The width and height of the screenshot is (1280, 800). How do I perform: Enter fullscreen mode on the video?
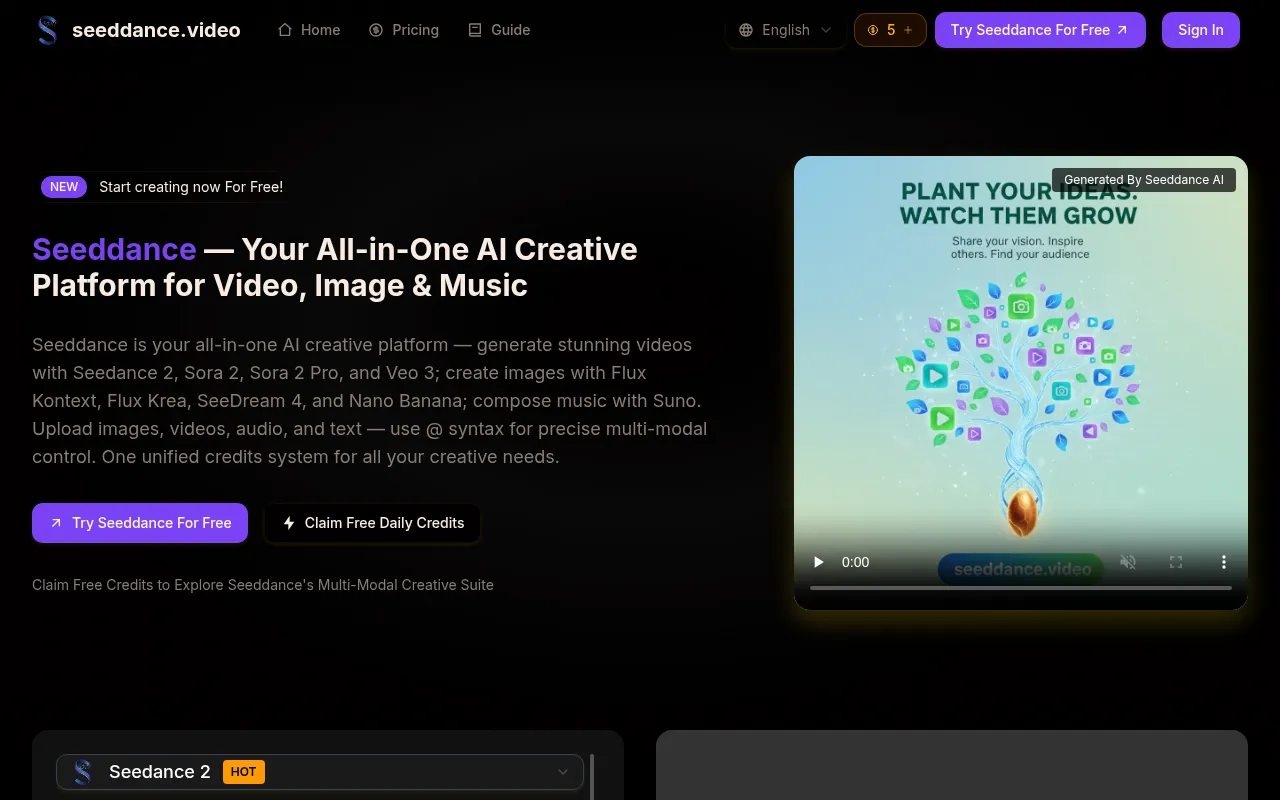(x=1176, y=562)
